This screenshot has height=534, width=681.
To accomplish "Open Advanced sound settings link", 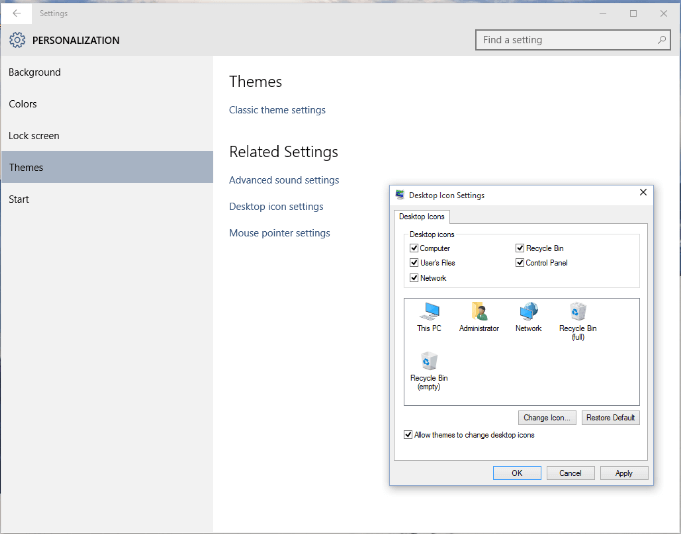I will (x=284, y=180).
